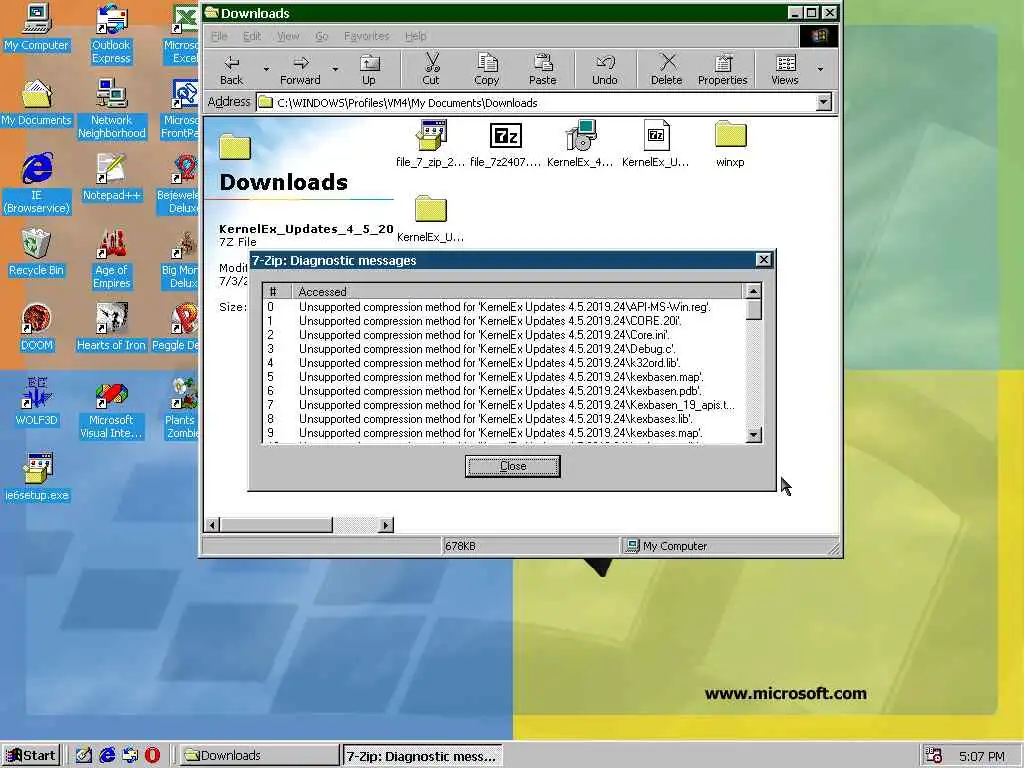
Task: Launch Age of Empires shortcut
Action: pos(111,259)
